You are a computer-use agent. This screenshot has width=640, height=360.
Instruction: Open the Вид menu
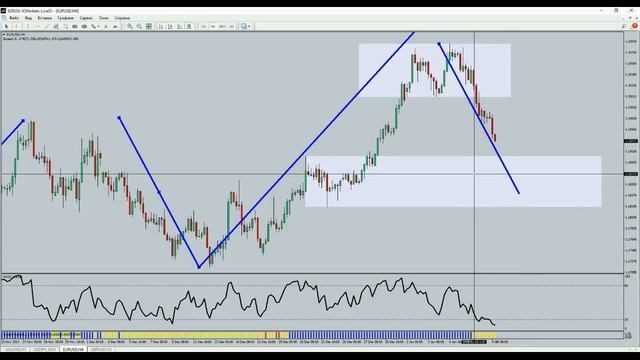click(x=28, y=18)
